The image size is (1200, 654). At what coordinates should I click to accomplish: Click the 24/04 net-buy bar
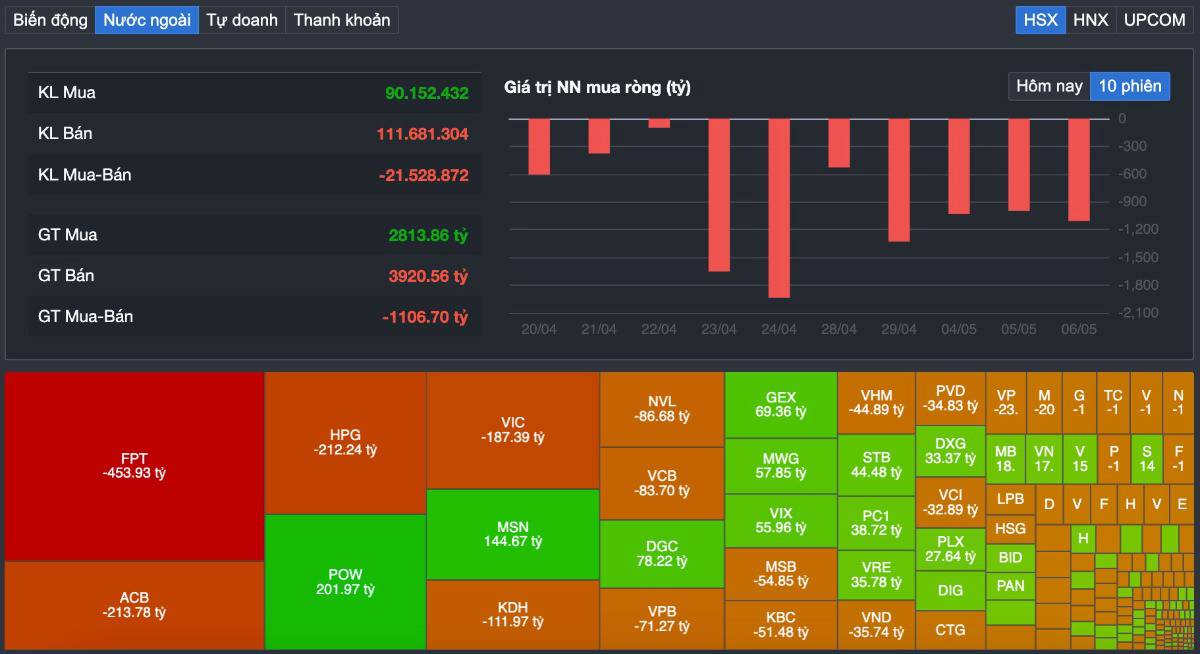pyautogui.click(x=779, y=208)
